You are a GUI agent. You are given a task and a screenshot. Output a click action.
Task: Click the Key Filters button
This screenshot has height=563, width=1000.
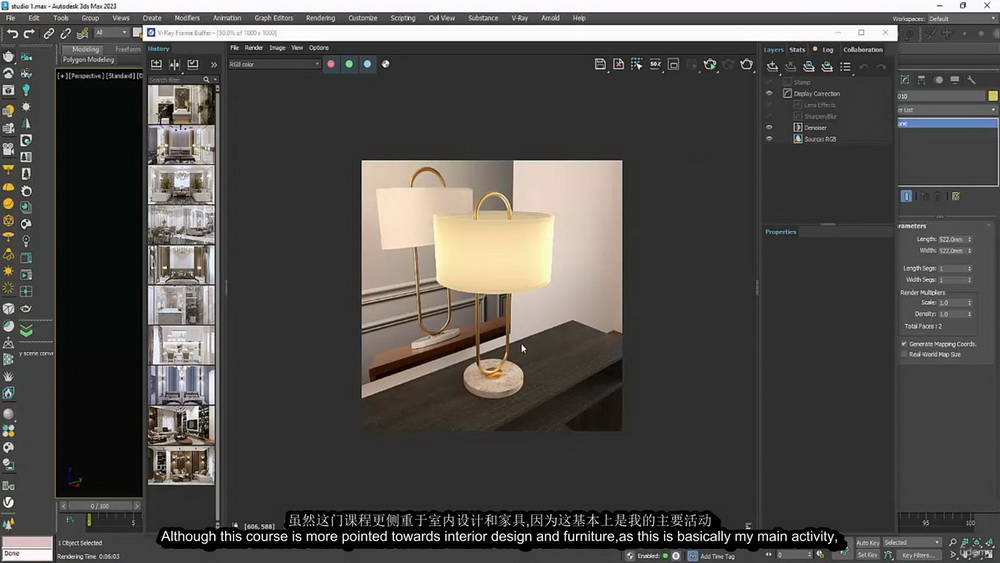coord(918,555)
